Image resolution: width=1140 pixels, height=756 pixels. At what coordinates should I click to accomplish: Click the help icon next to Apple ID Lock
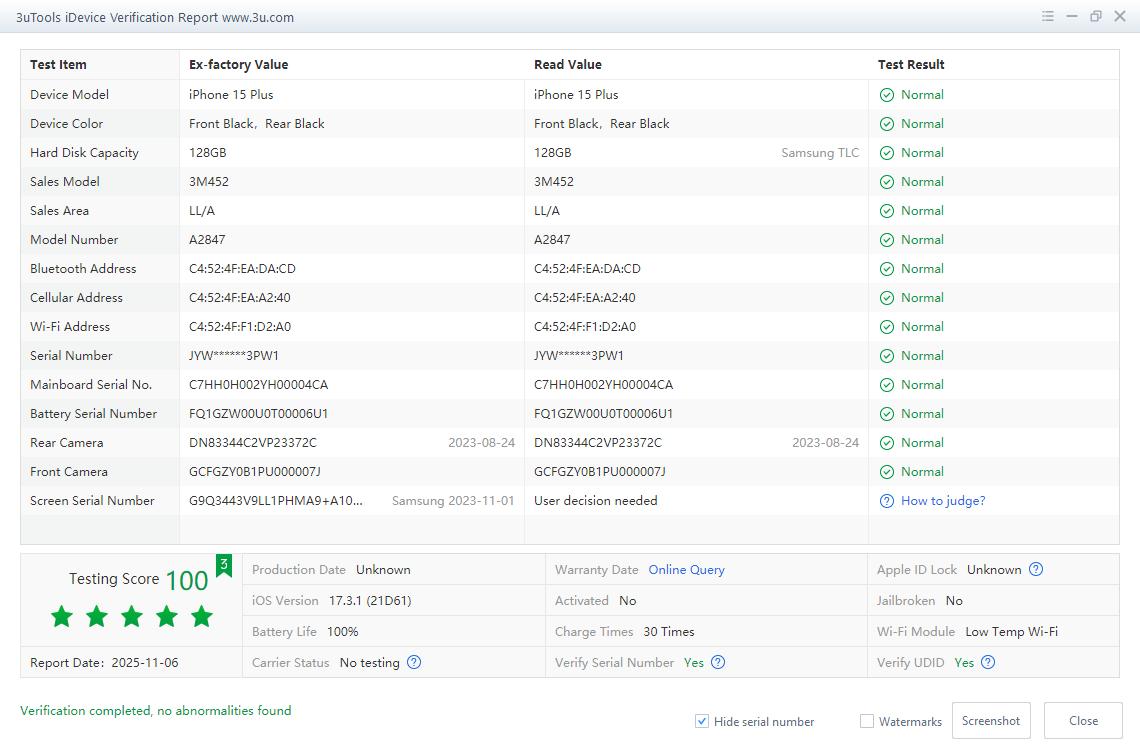tap(1036, 570)
